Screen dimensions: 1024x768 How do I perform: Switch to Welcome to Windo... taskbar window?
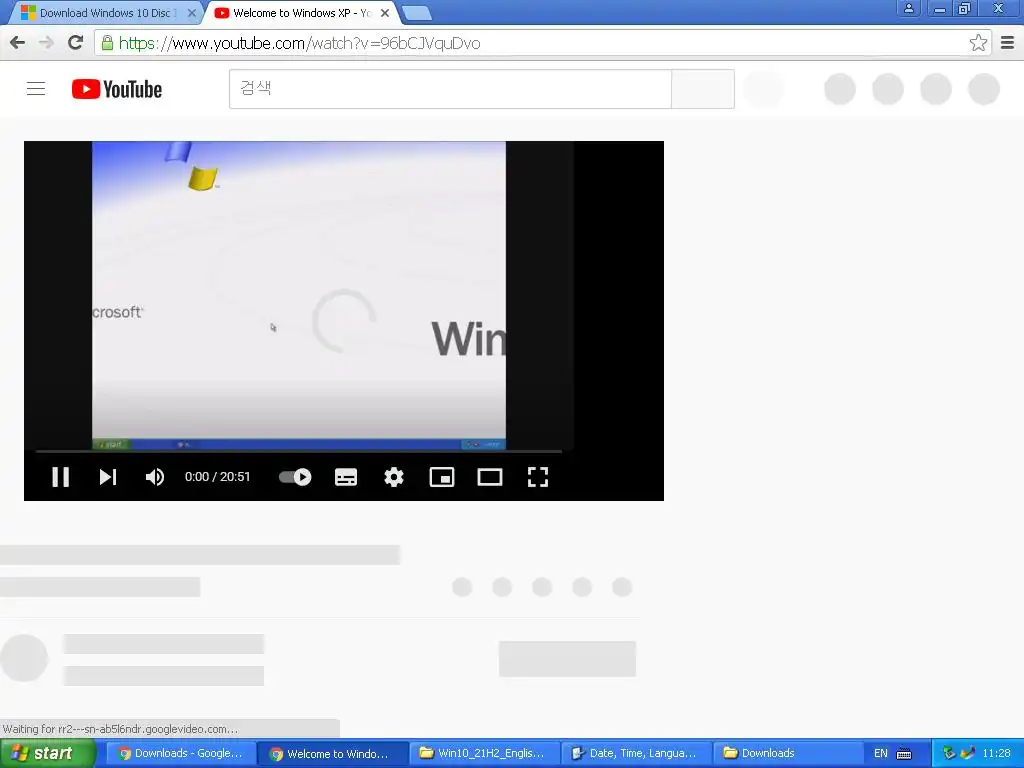332,754
